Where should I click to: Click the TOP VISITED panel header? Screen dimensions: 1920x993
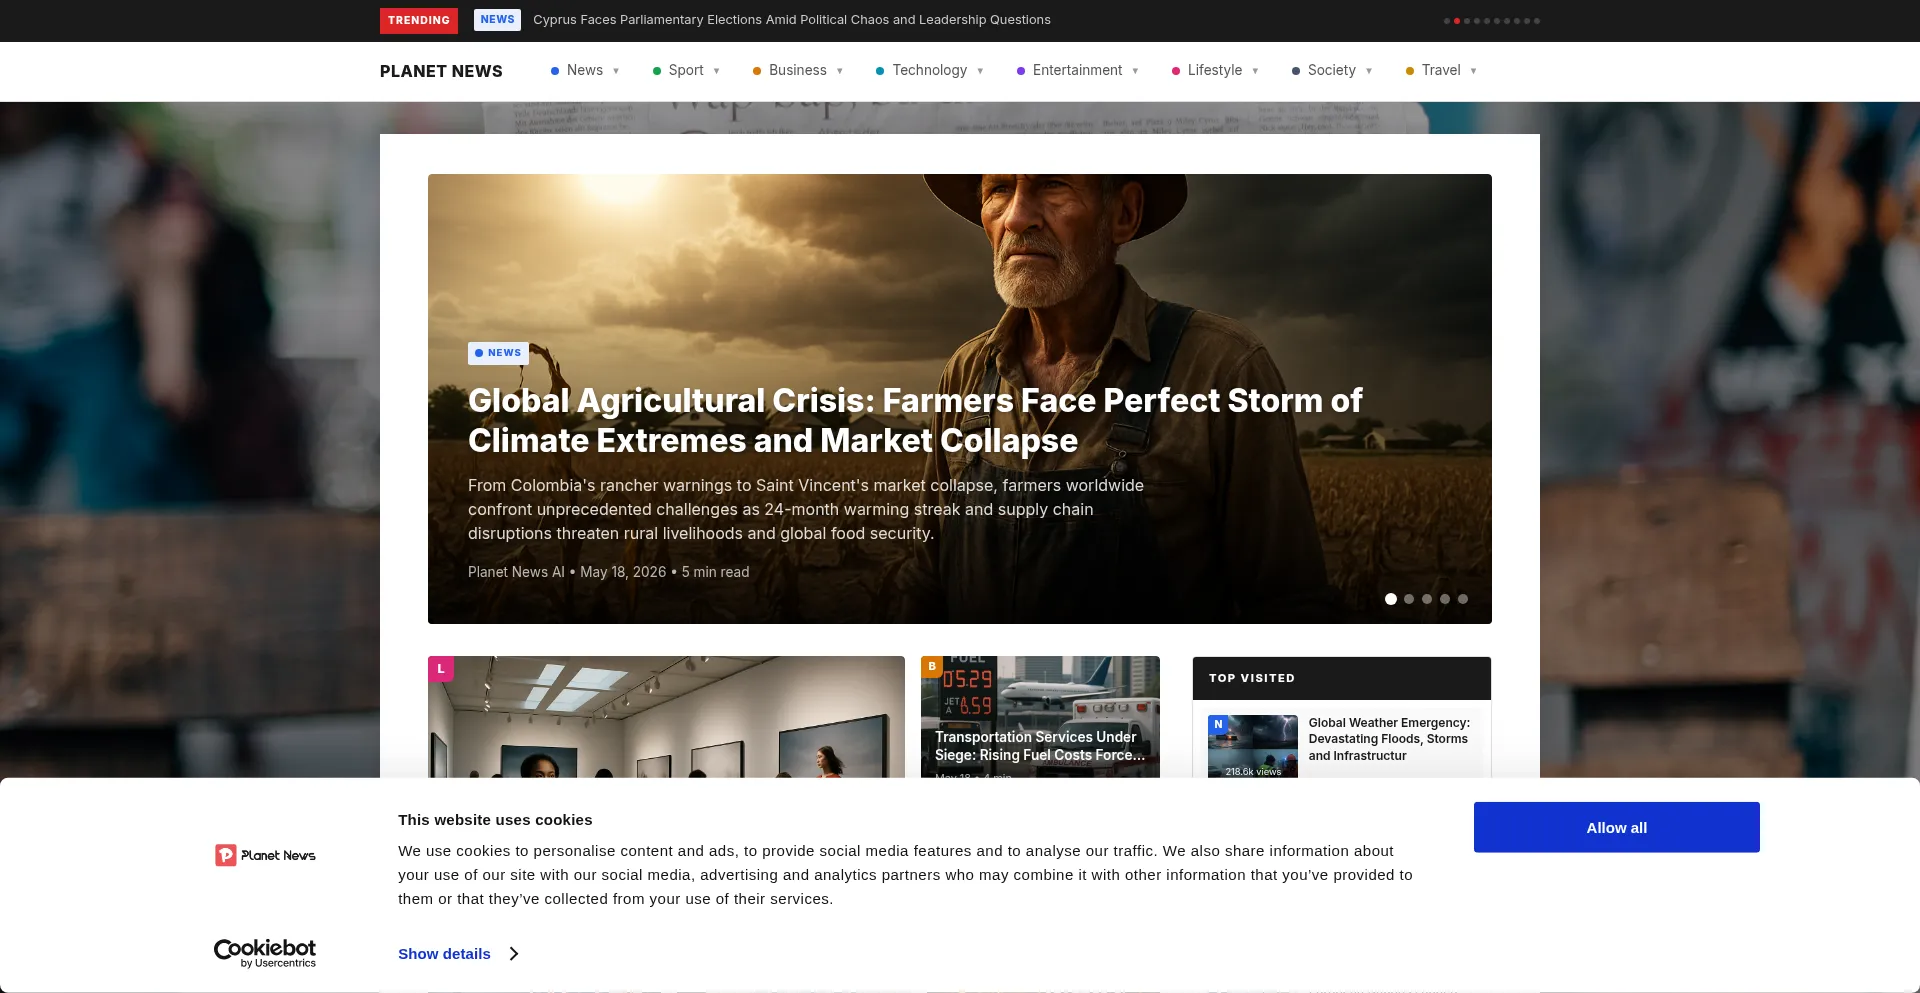click(x=1342, y=678)
